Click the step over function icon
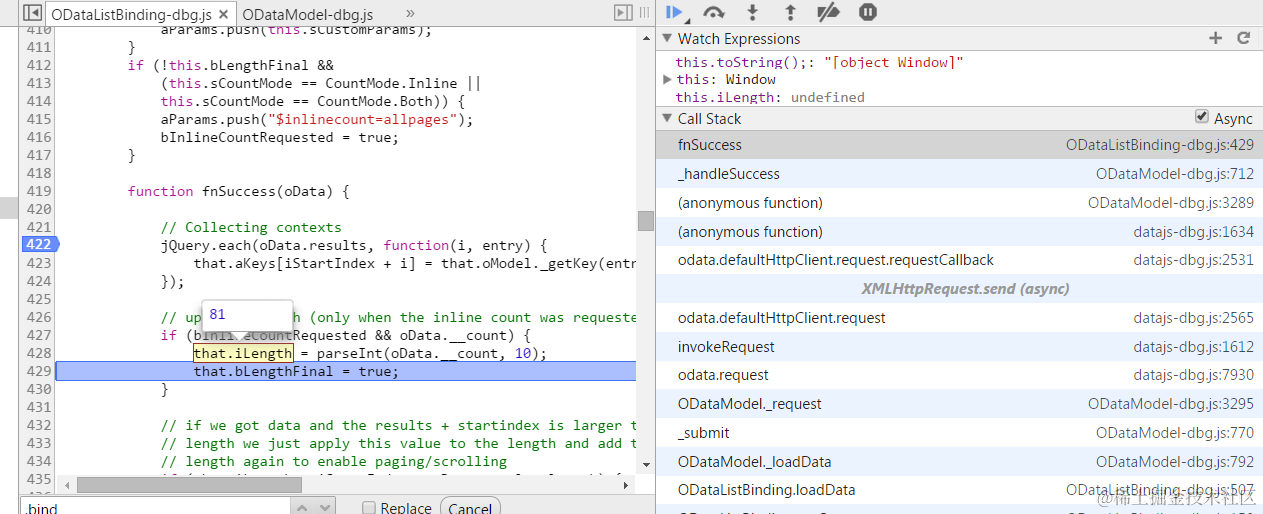 713,13
